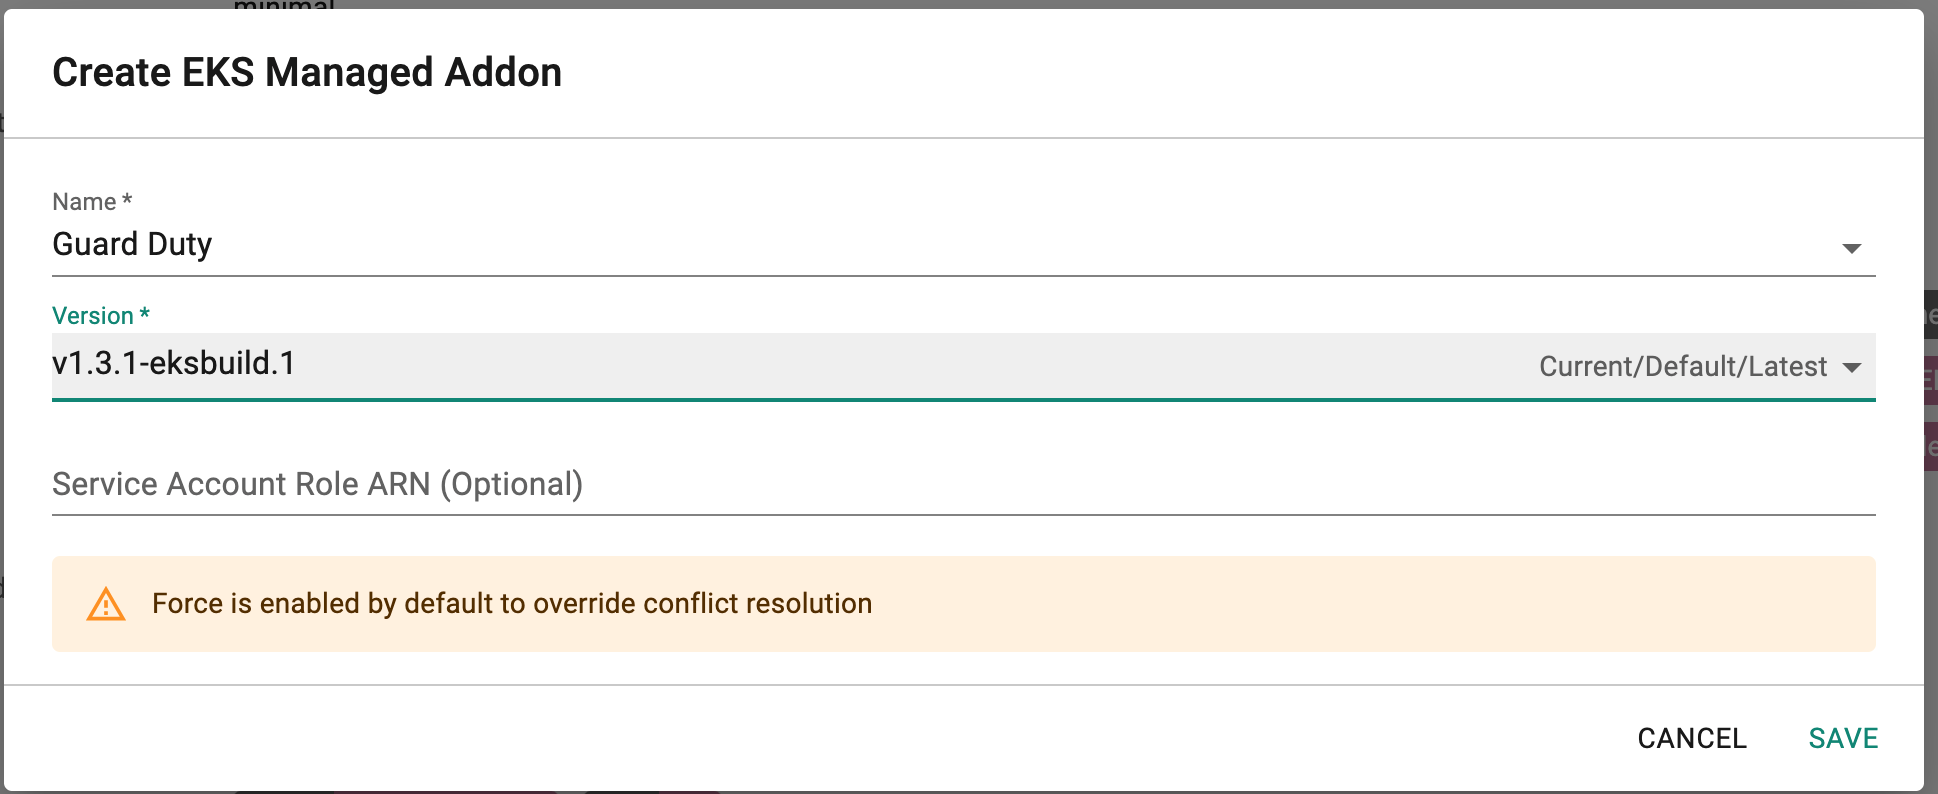Click the Create EKS Managed Addon title

(x=307, y=73)
